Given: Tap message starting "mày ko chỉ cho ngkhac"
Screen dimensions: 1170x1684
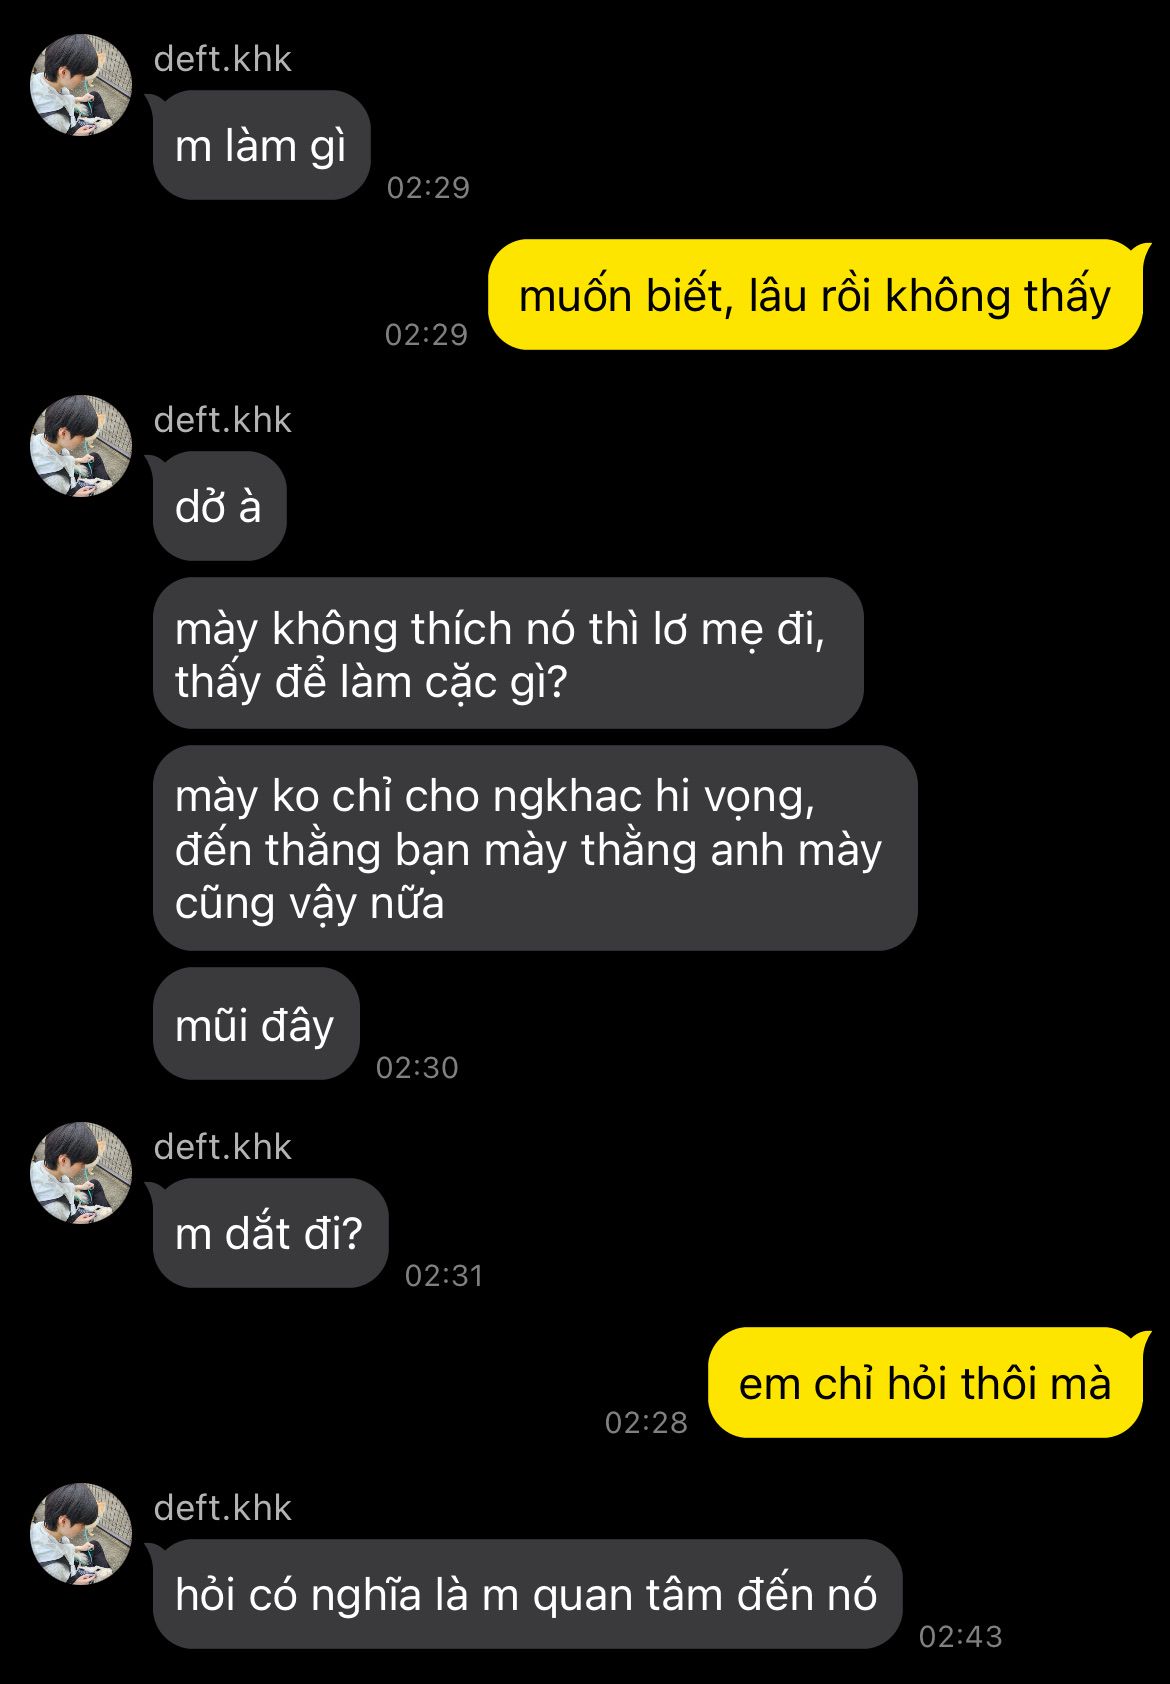Looking at the screenshot, I should 535,848.
